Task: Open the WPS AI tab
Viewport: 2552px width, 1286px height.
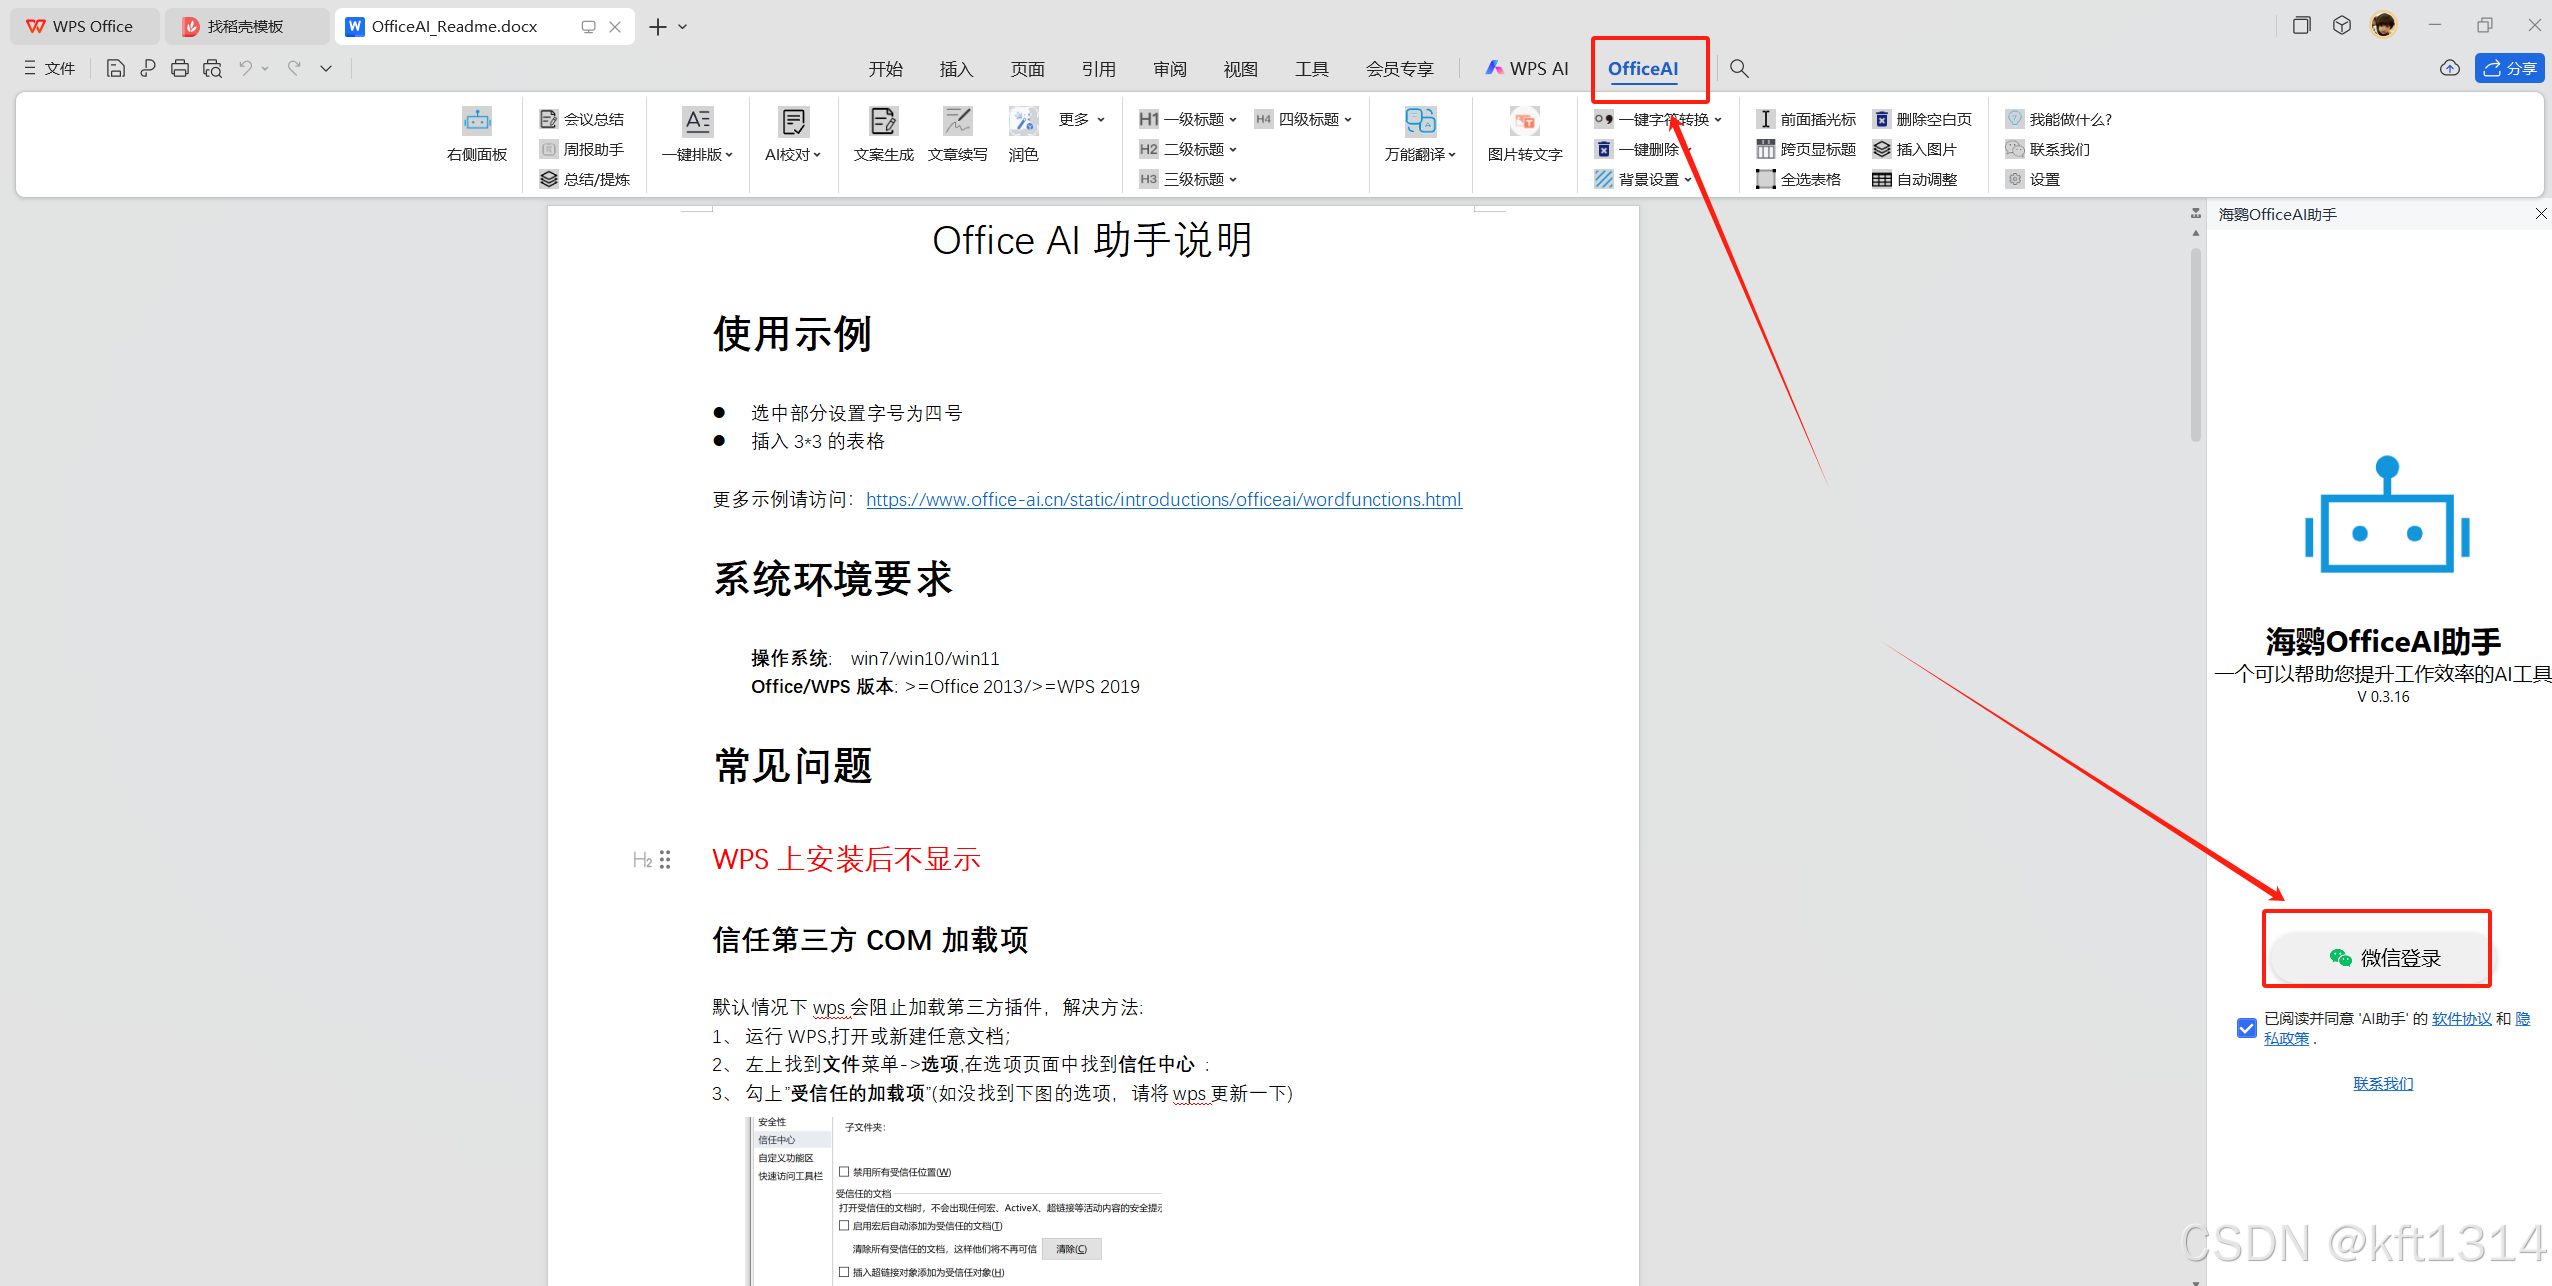Action: click(1527, 68)
